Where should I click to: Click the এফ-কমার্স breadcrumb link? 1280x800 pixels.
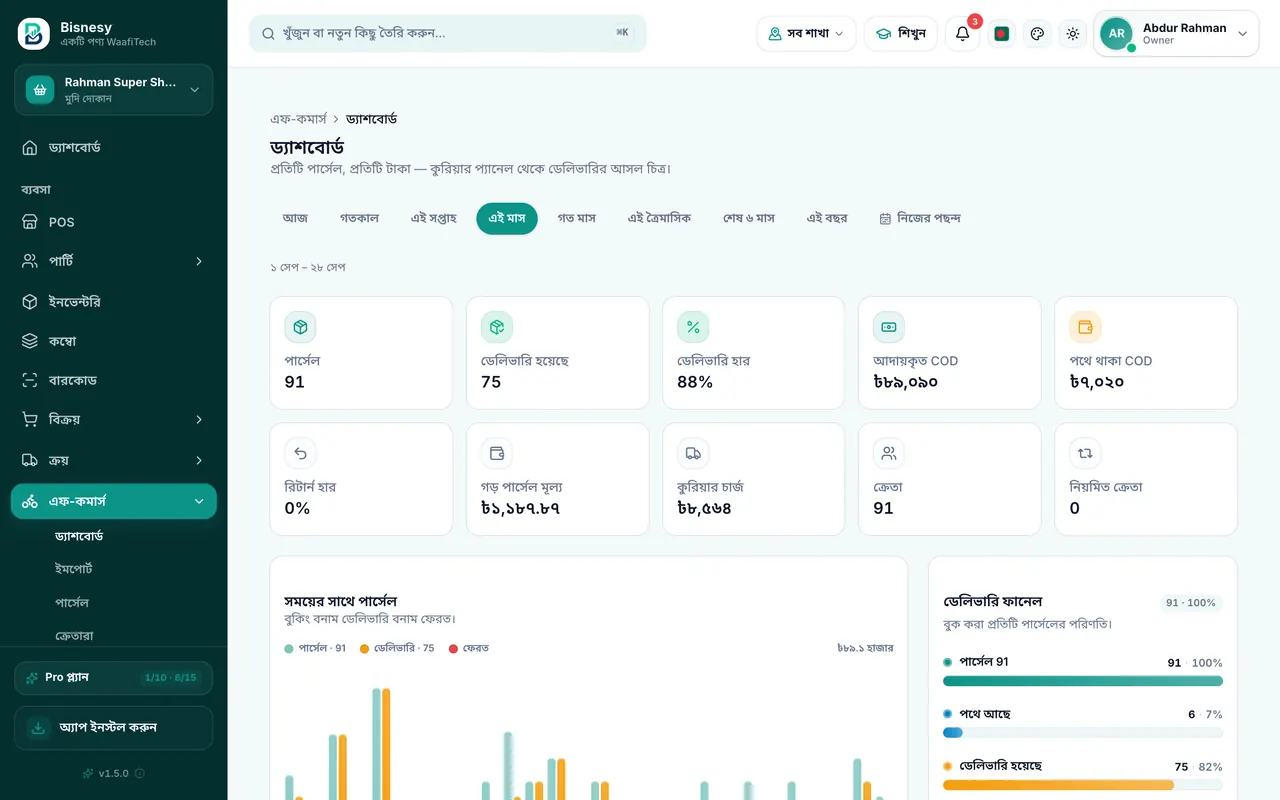pos(298,119)
